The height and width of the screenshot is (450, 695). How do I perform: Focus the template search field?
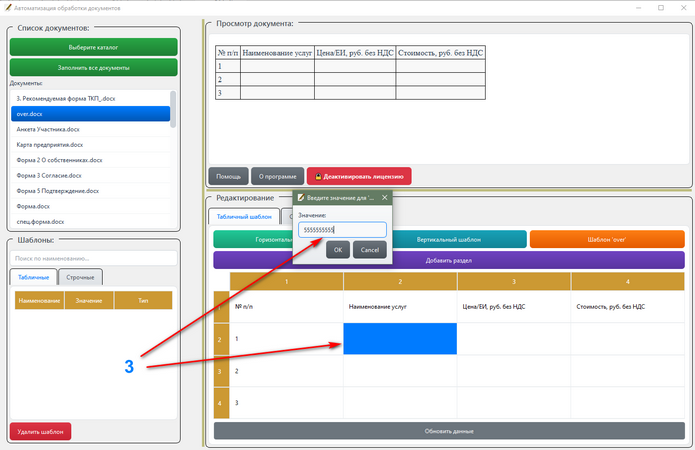(x=94, y=258)
